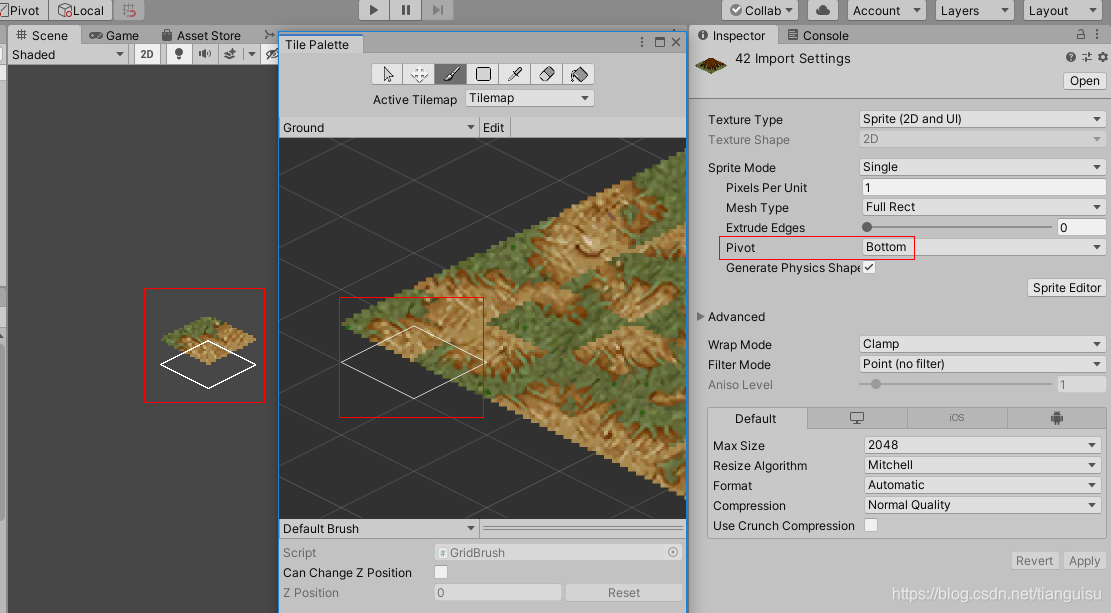Open the Ground palette dropdown

tap(378, 128)
